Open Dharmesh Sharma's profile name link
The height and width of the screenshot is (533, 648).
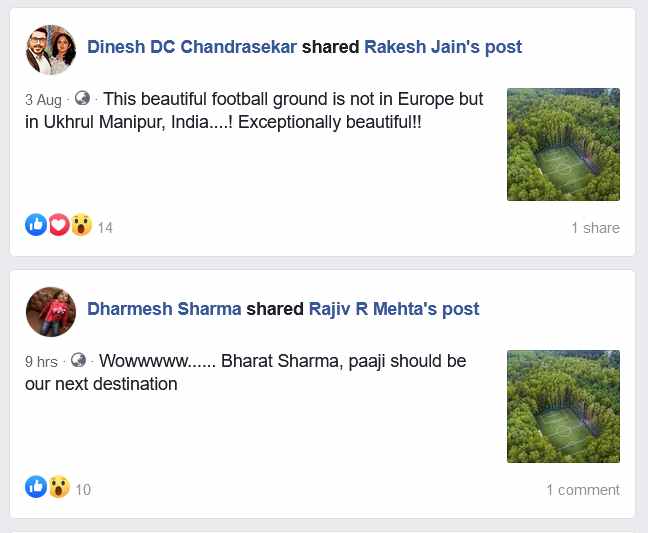pyautogui.click(x=164, y=309)
